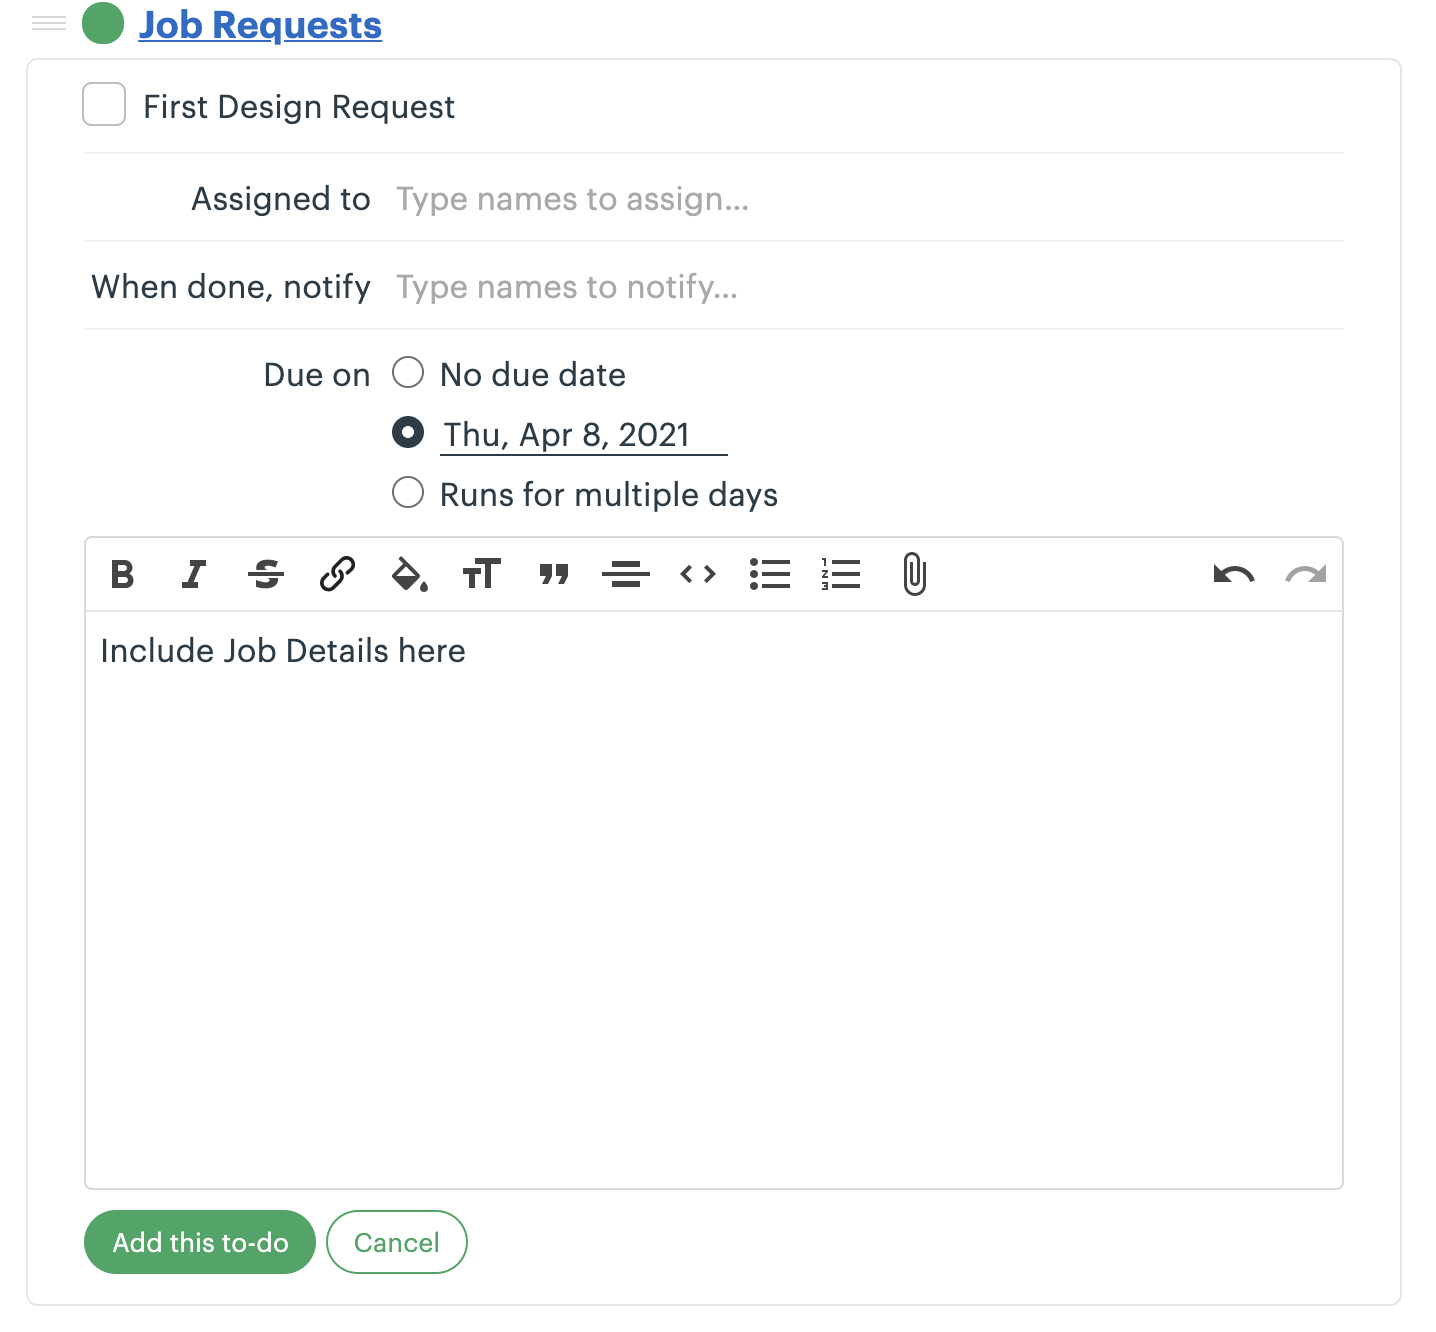Insert a link with the chain icon
This screenshot has height=1332, width=1436.
pyautogui.click(x=338, y=575)
